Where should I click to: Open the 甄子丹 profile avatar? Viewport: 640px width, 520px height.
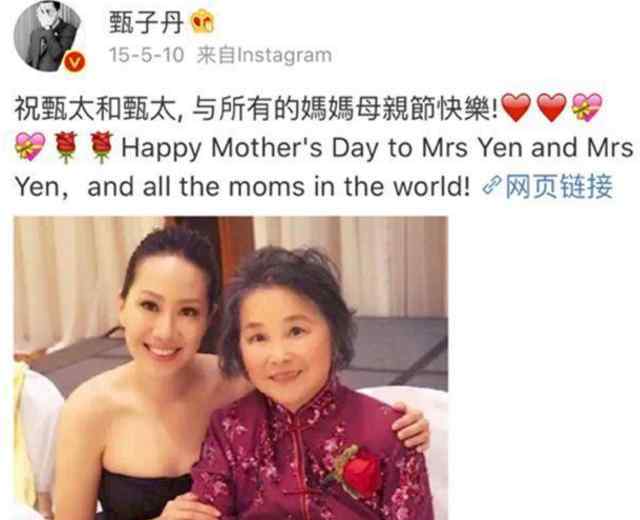tap(48, 35)
